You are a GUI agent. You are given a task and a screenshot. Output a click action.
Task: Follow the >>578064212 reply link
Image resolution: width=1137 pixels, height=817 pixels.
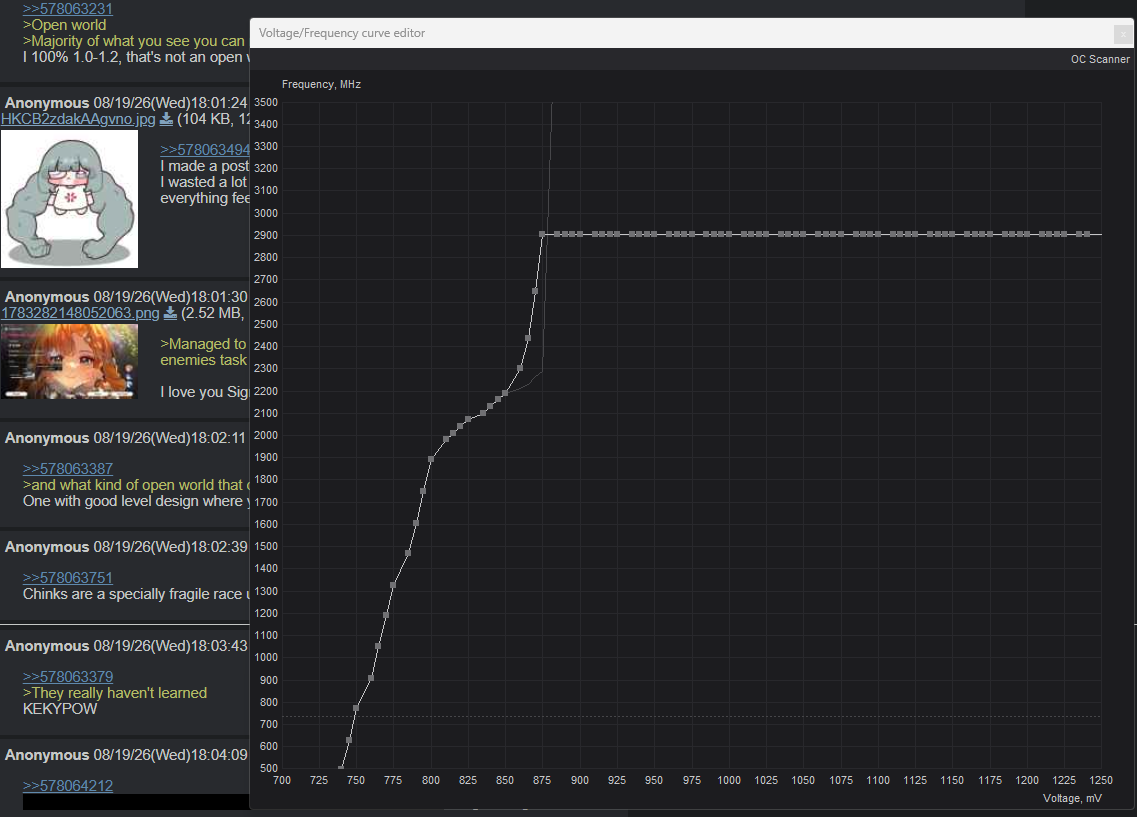(67, 785)
